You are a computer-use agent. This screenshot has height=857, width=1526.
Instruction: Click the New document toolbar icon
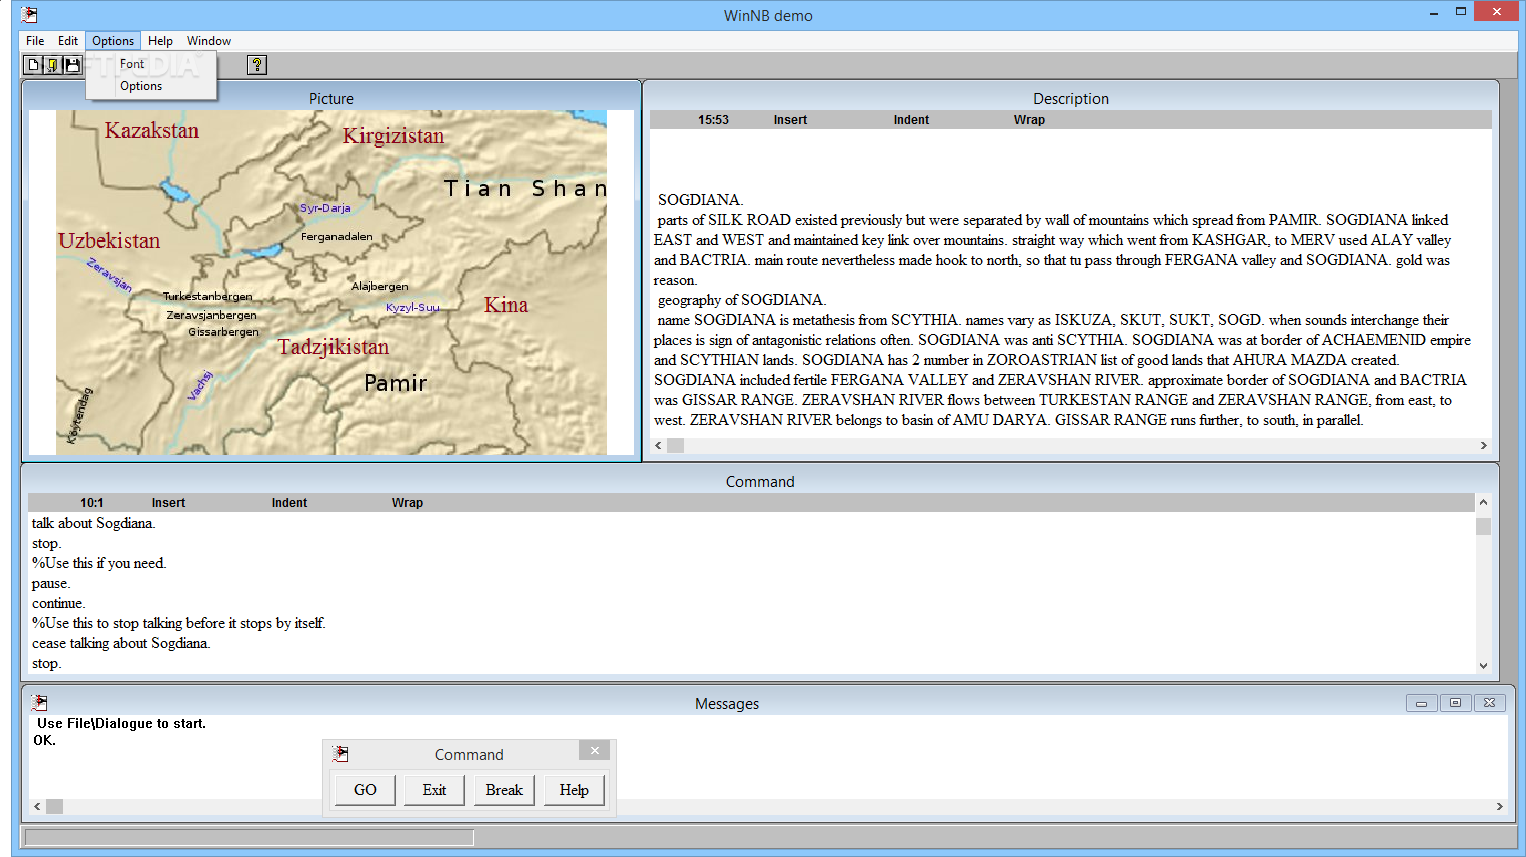(x=33, y=65)
